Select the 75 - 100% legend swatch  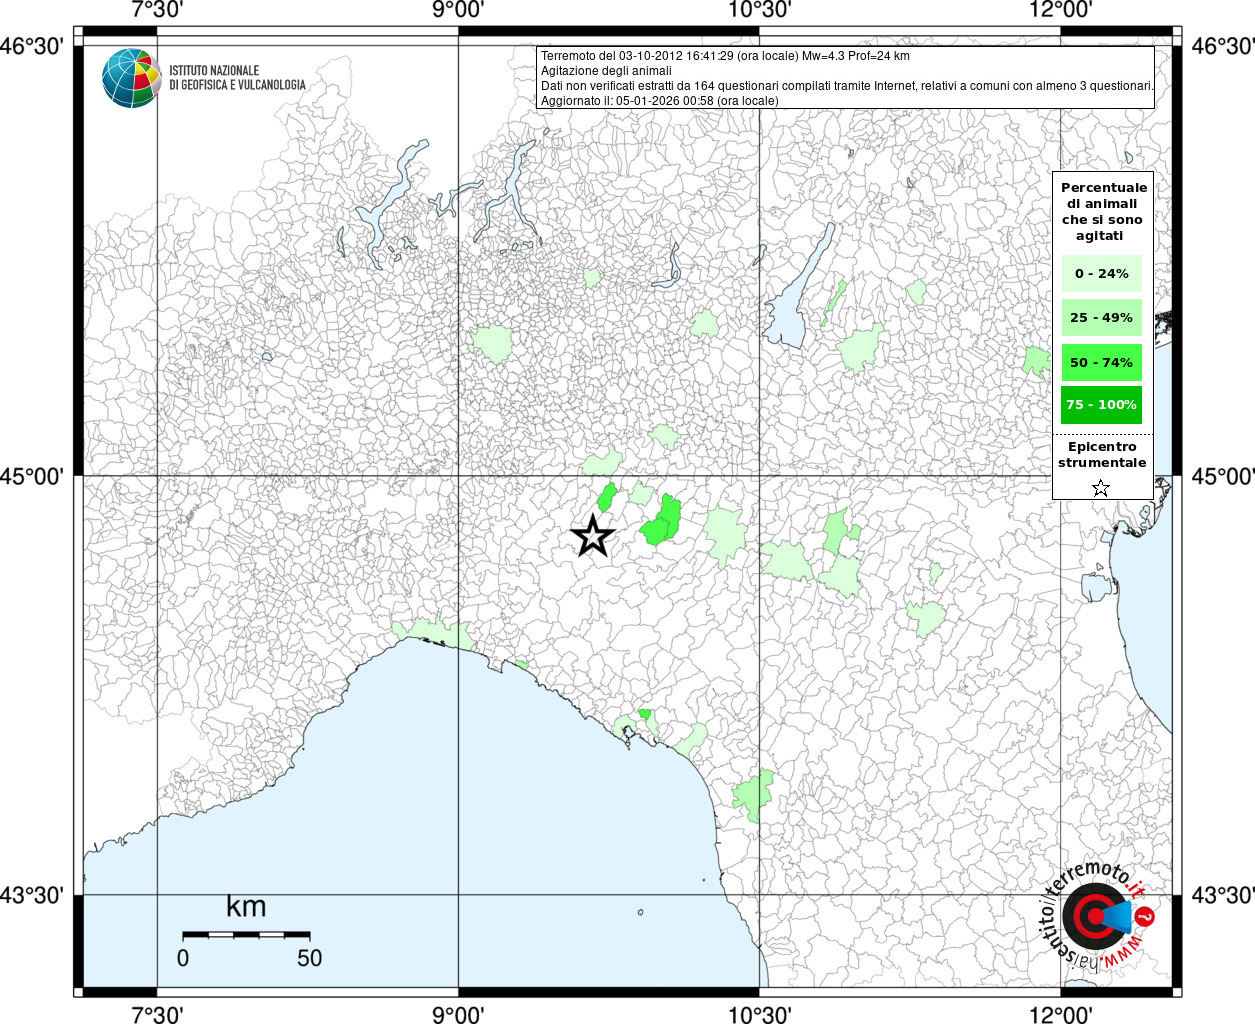pyautogui.click(x=1102, y=405)
